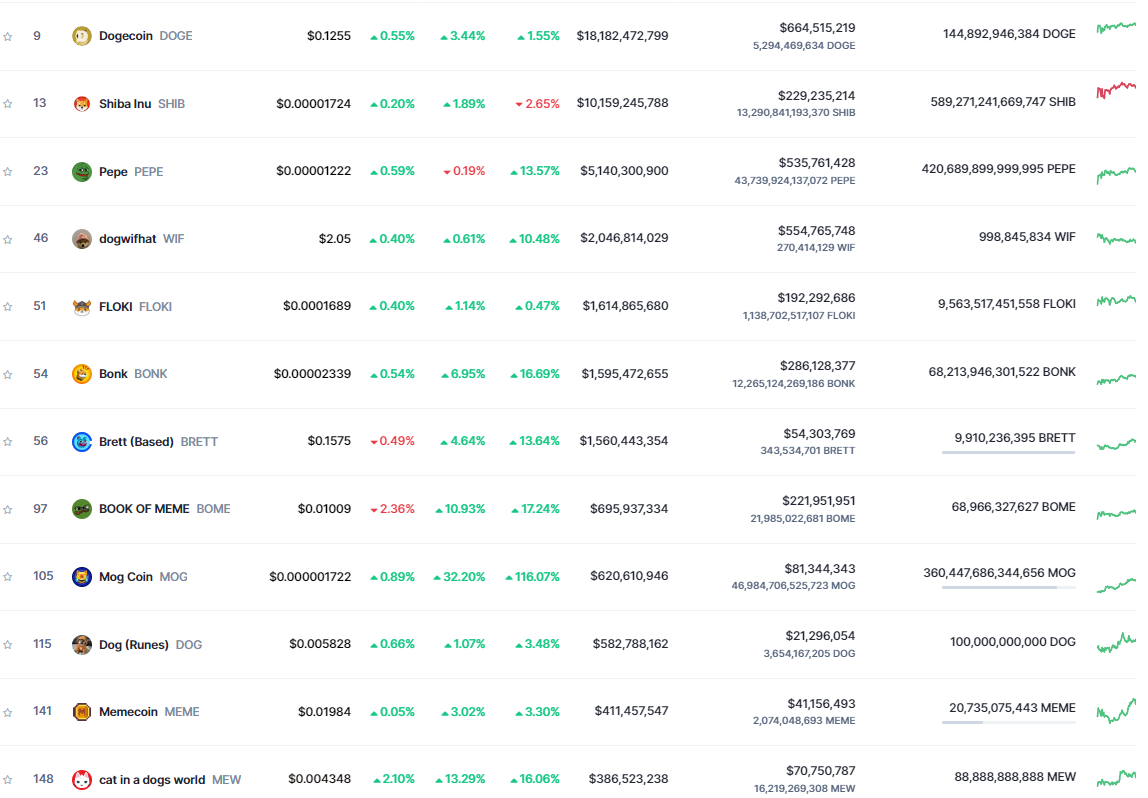Click the Dogecoin coin logo
1148x798 pixels.
click(81, 36)
